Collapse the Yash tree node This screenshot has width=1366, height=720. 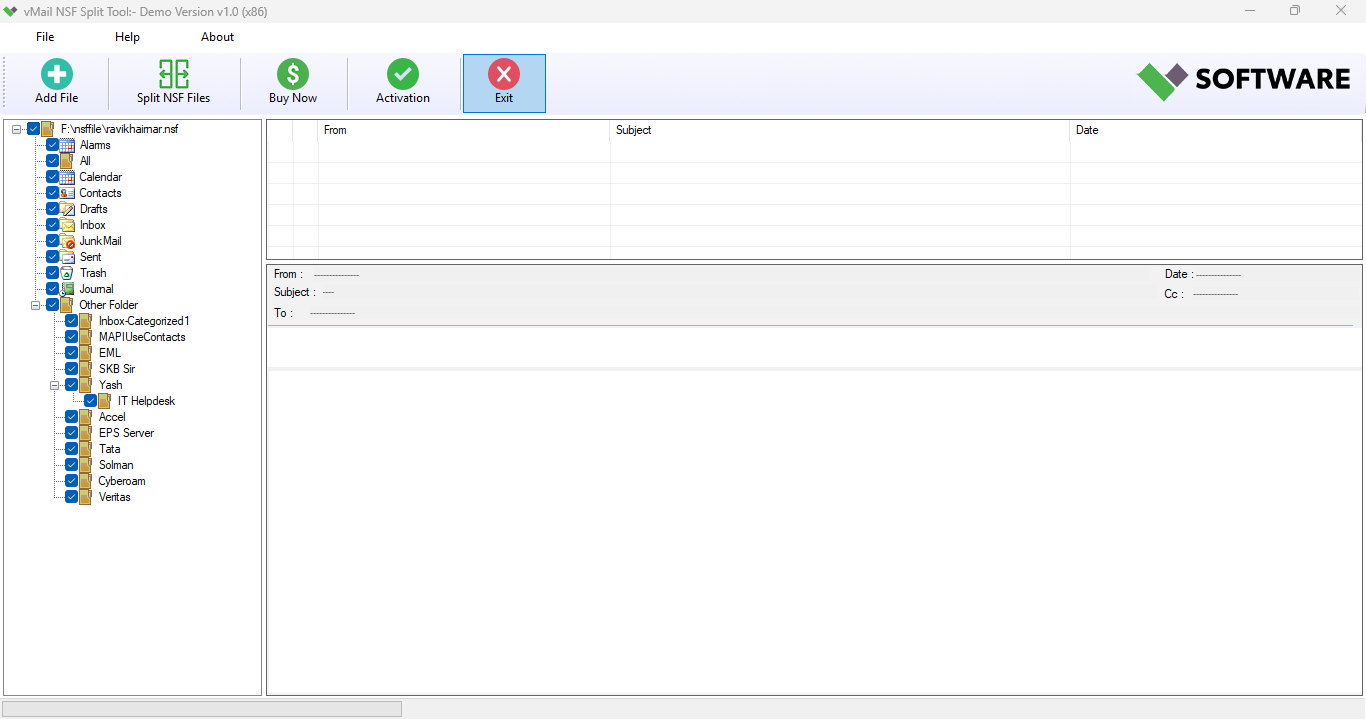click(x=55, y=385)
